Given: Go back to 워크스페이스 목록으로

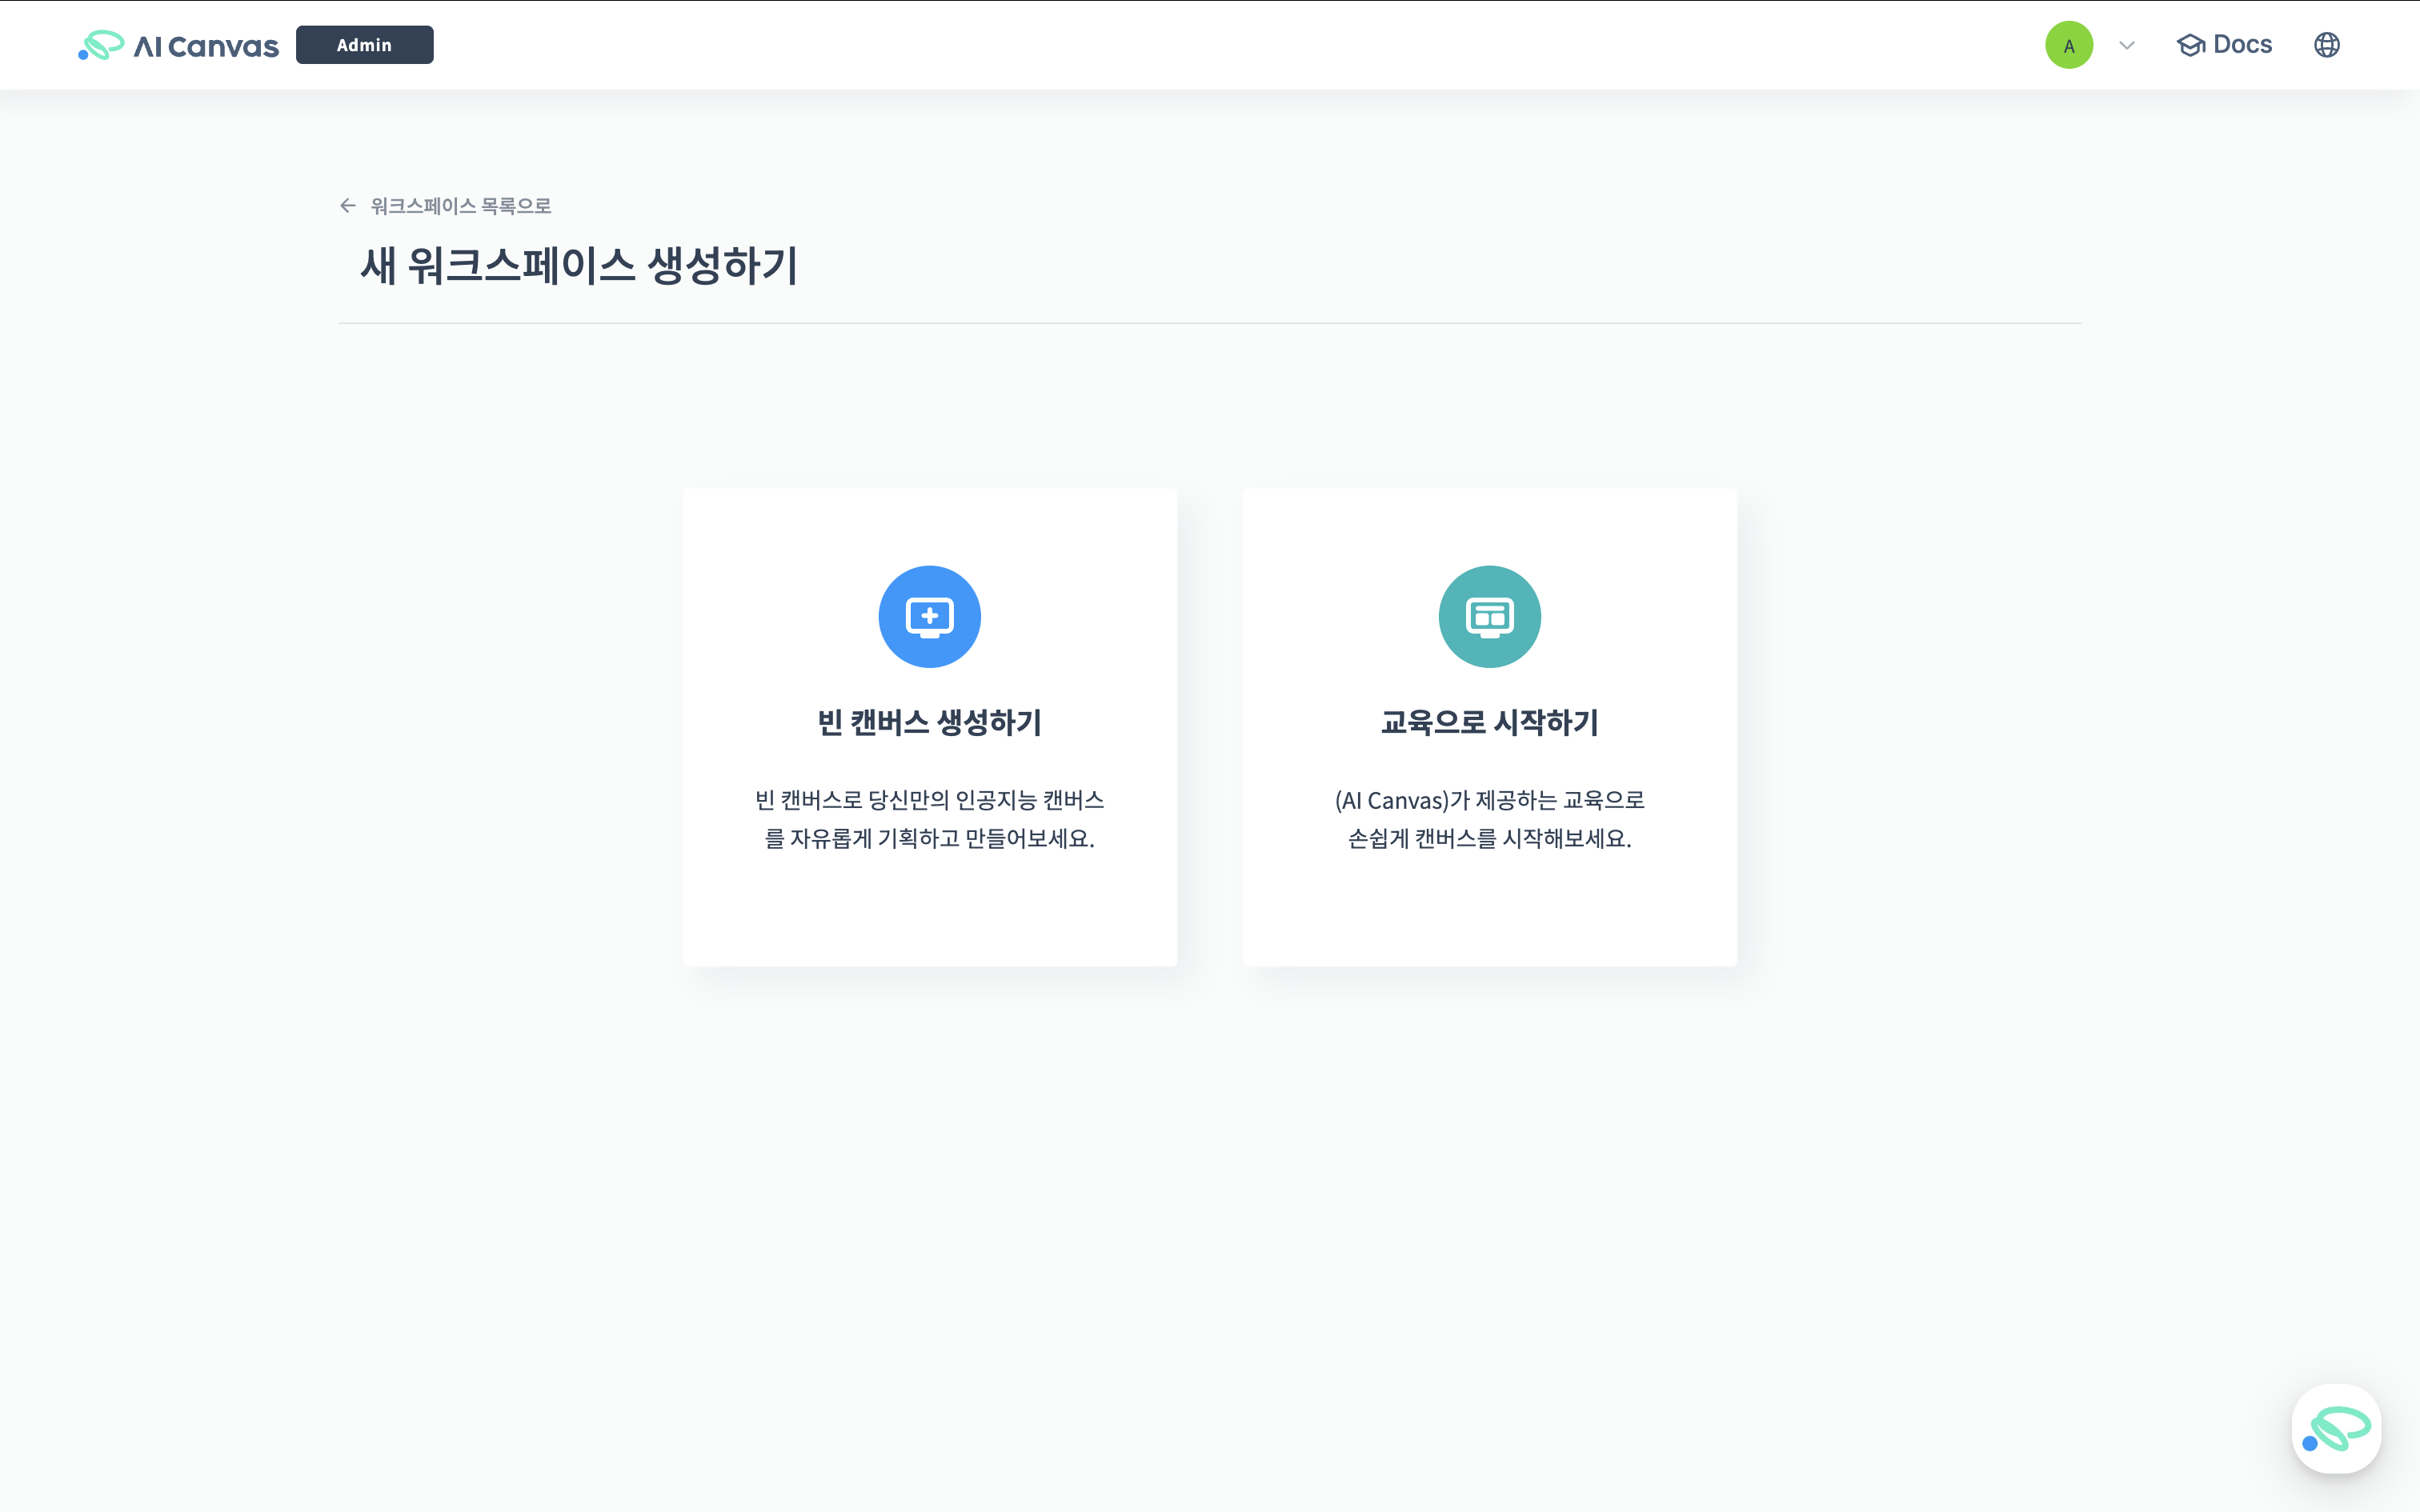Looking at the screenshot, I should pos(461,206).
